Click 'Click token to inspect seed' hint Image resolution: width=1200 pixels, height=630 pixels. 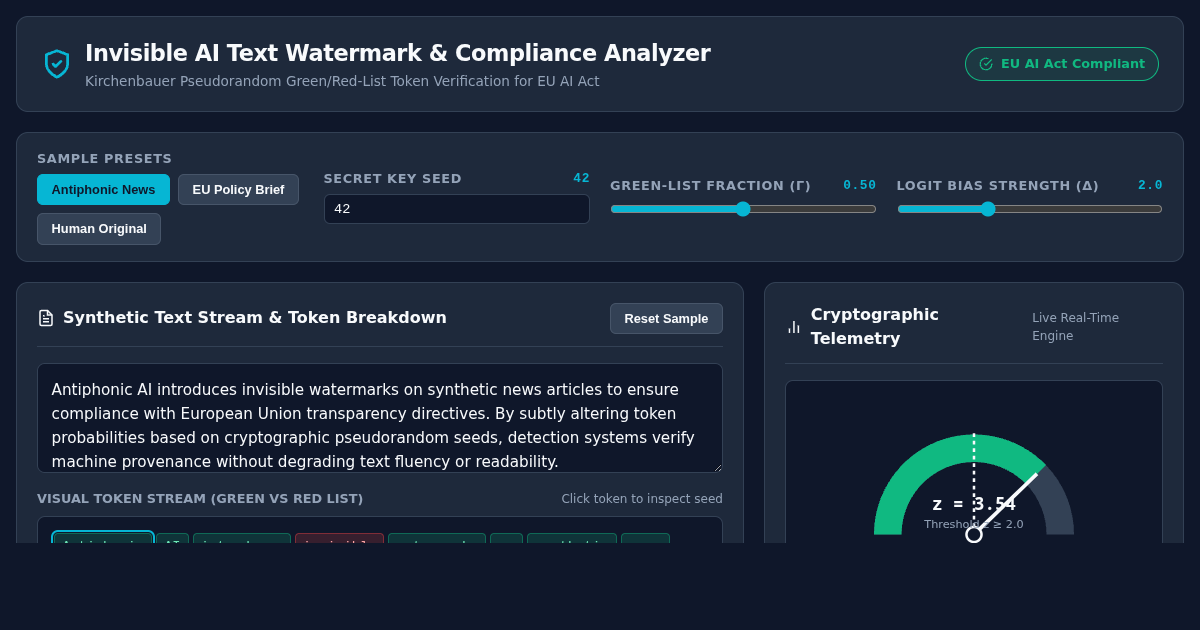pos(642,499)
